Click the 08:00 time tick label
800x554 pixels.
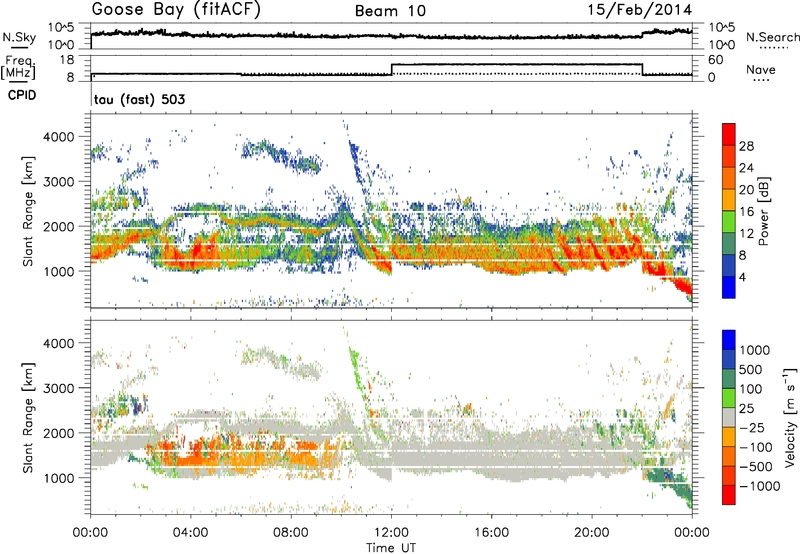click(290, 533)
